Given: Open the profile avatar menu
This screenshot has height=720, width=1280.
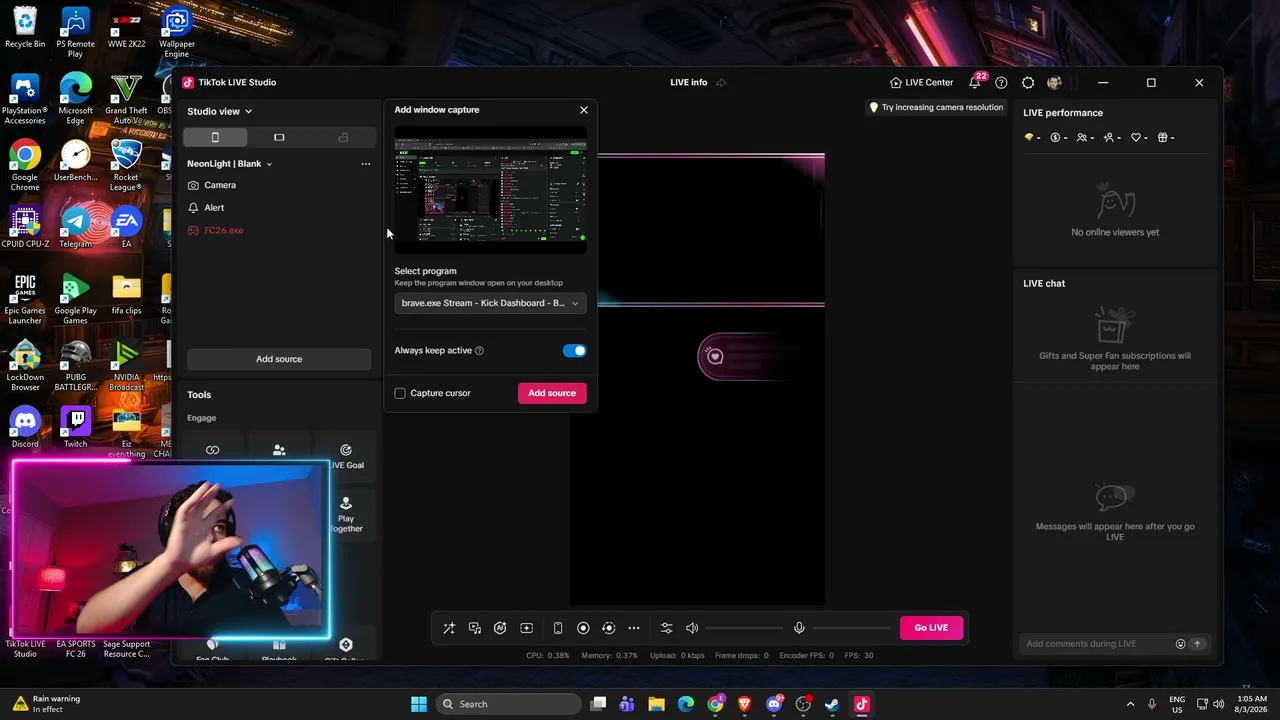Looking at the screenshot, I should [x=1054, y=83].
